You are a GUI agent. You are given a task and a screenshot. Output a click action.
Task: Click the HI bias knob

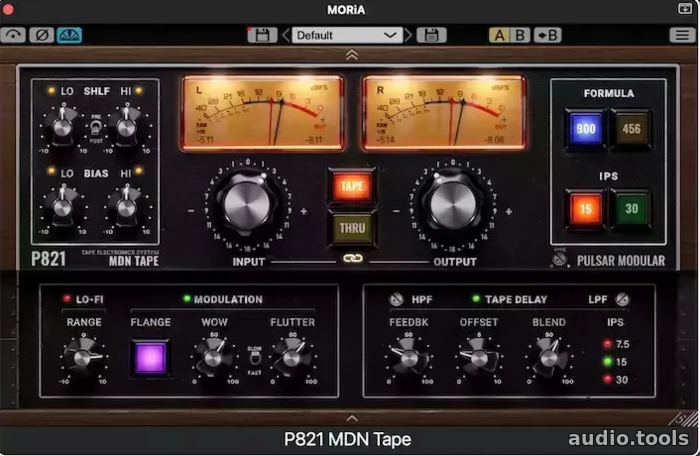pyautogui.click(x=126, y=207)
